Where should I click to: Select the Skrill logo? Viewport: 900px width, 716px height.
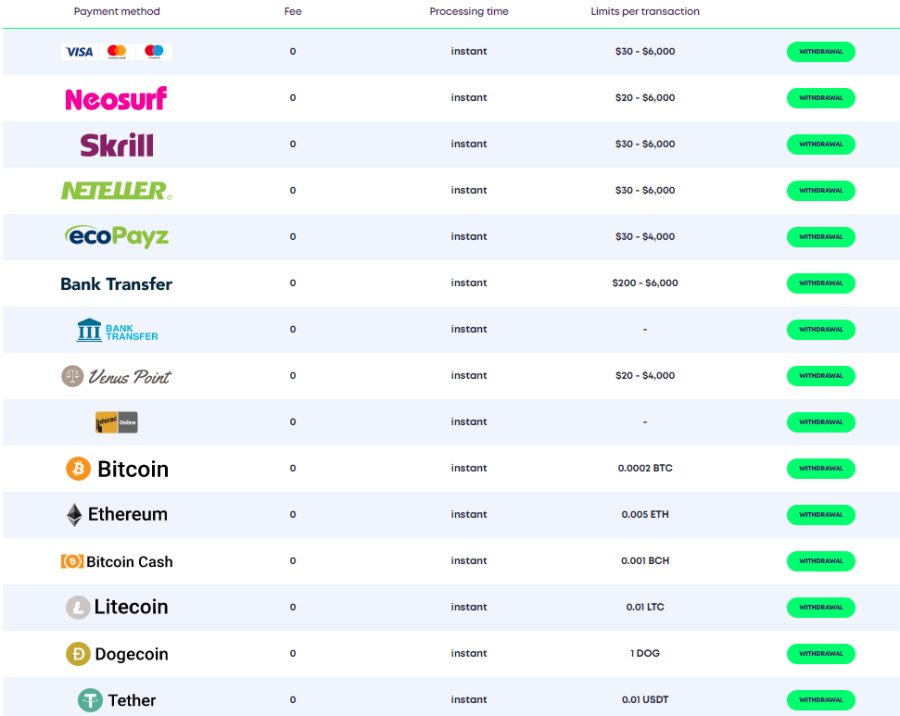(x=116, y=145)
